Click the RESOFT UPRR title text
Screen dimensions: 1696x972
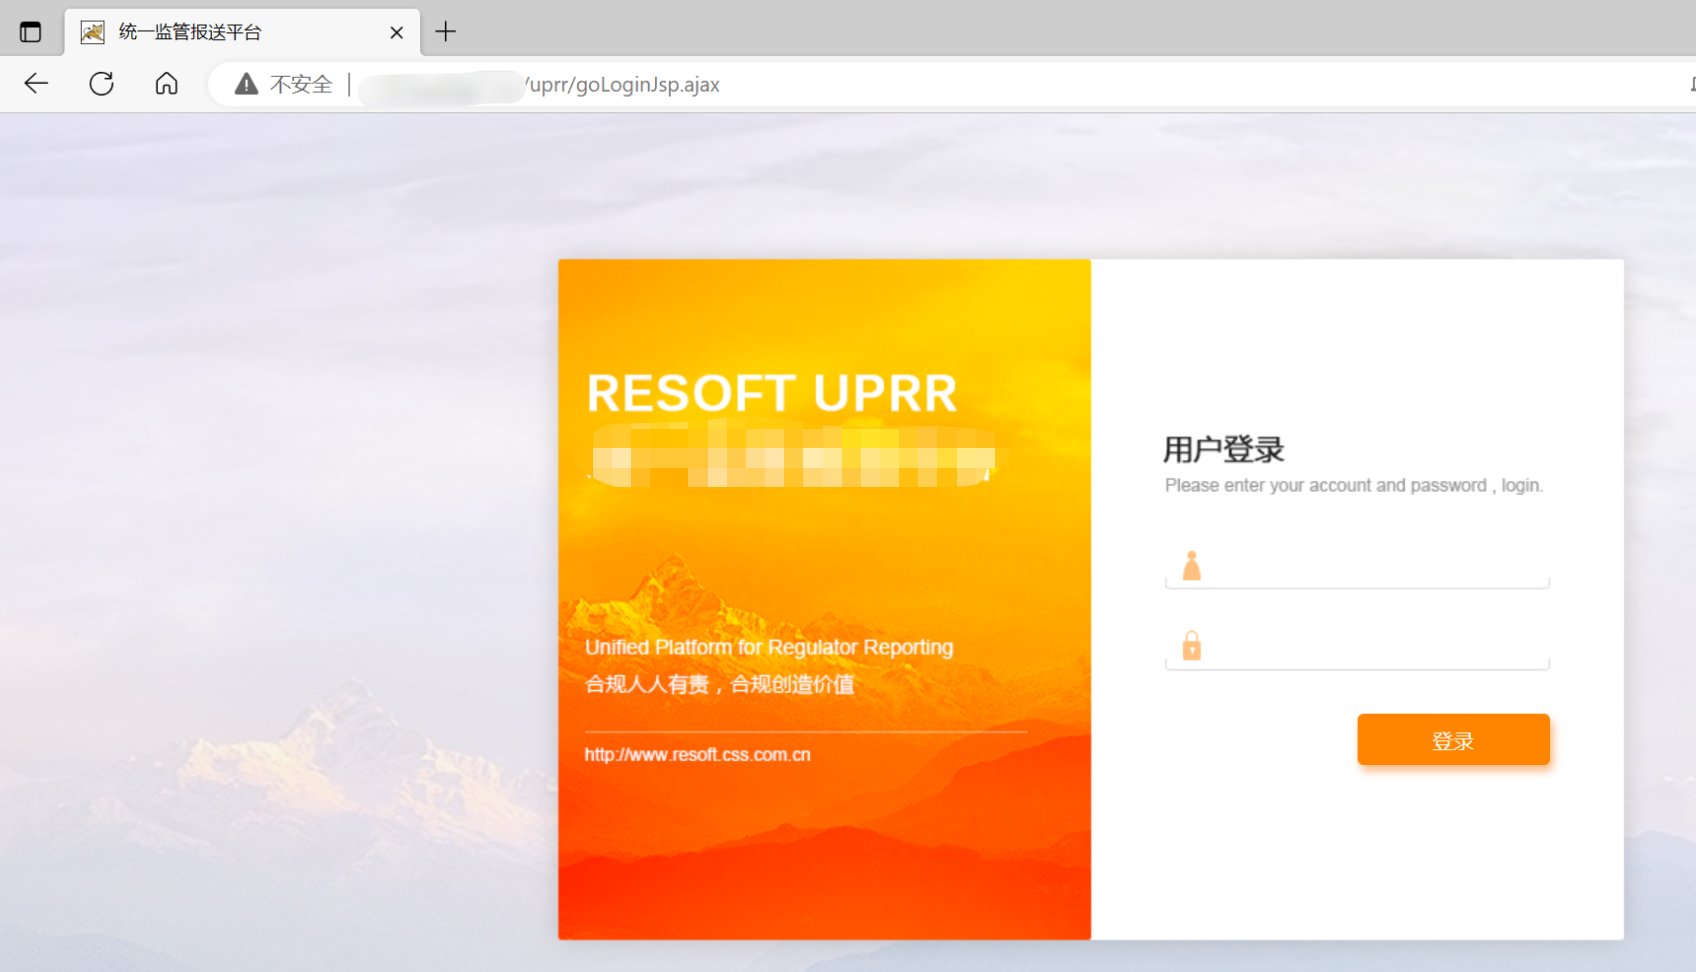[772, 393]
